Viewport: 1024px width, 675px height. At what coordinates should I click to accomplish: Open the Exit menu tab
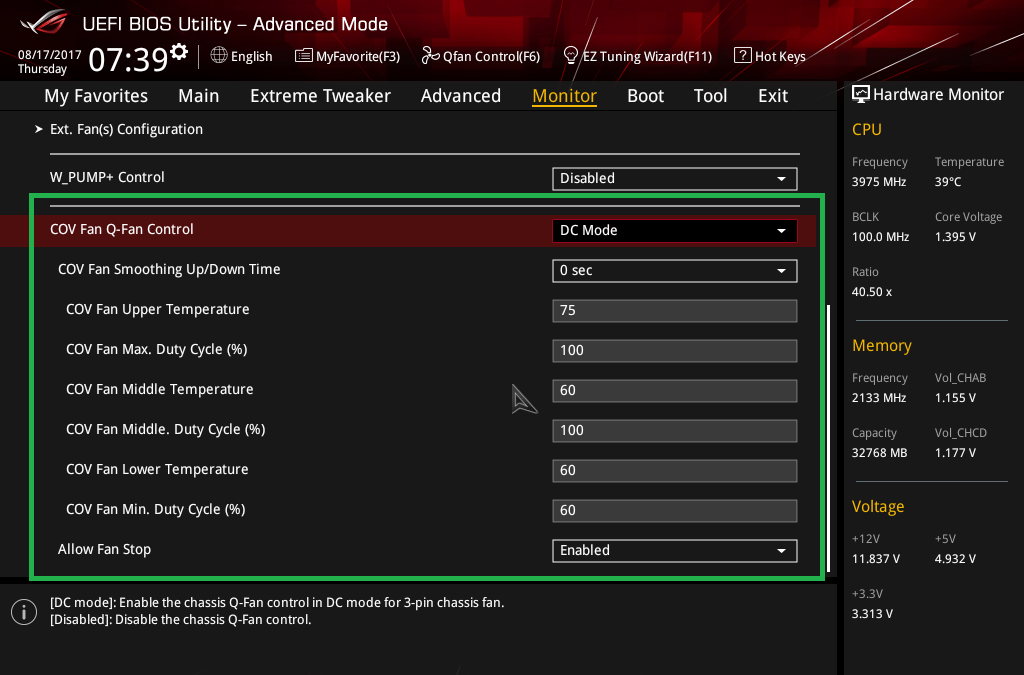pos(773,96)
